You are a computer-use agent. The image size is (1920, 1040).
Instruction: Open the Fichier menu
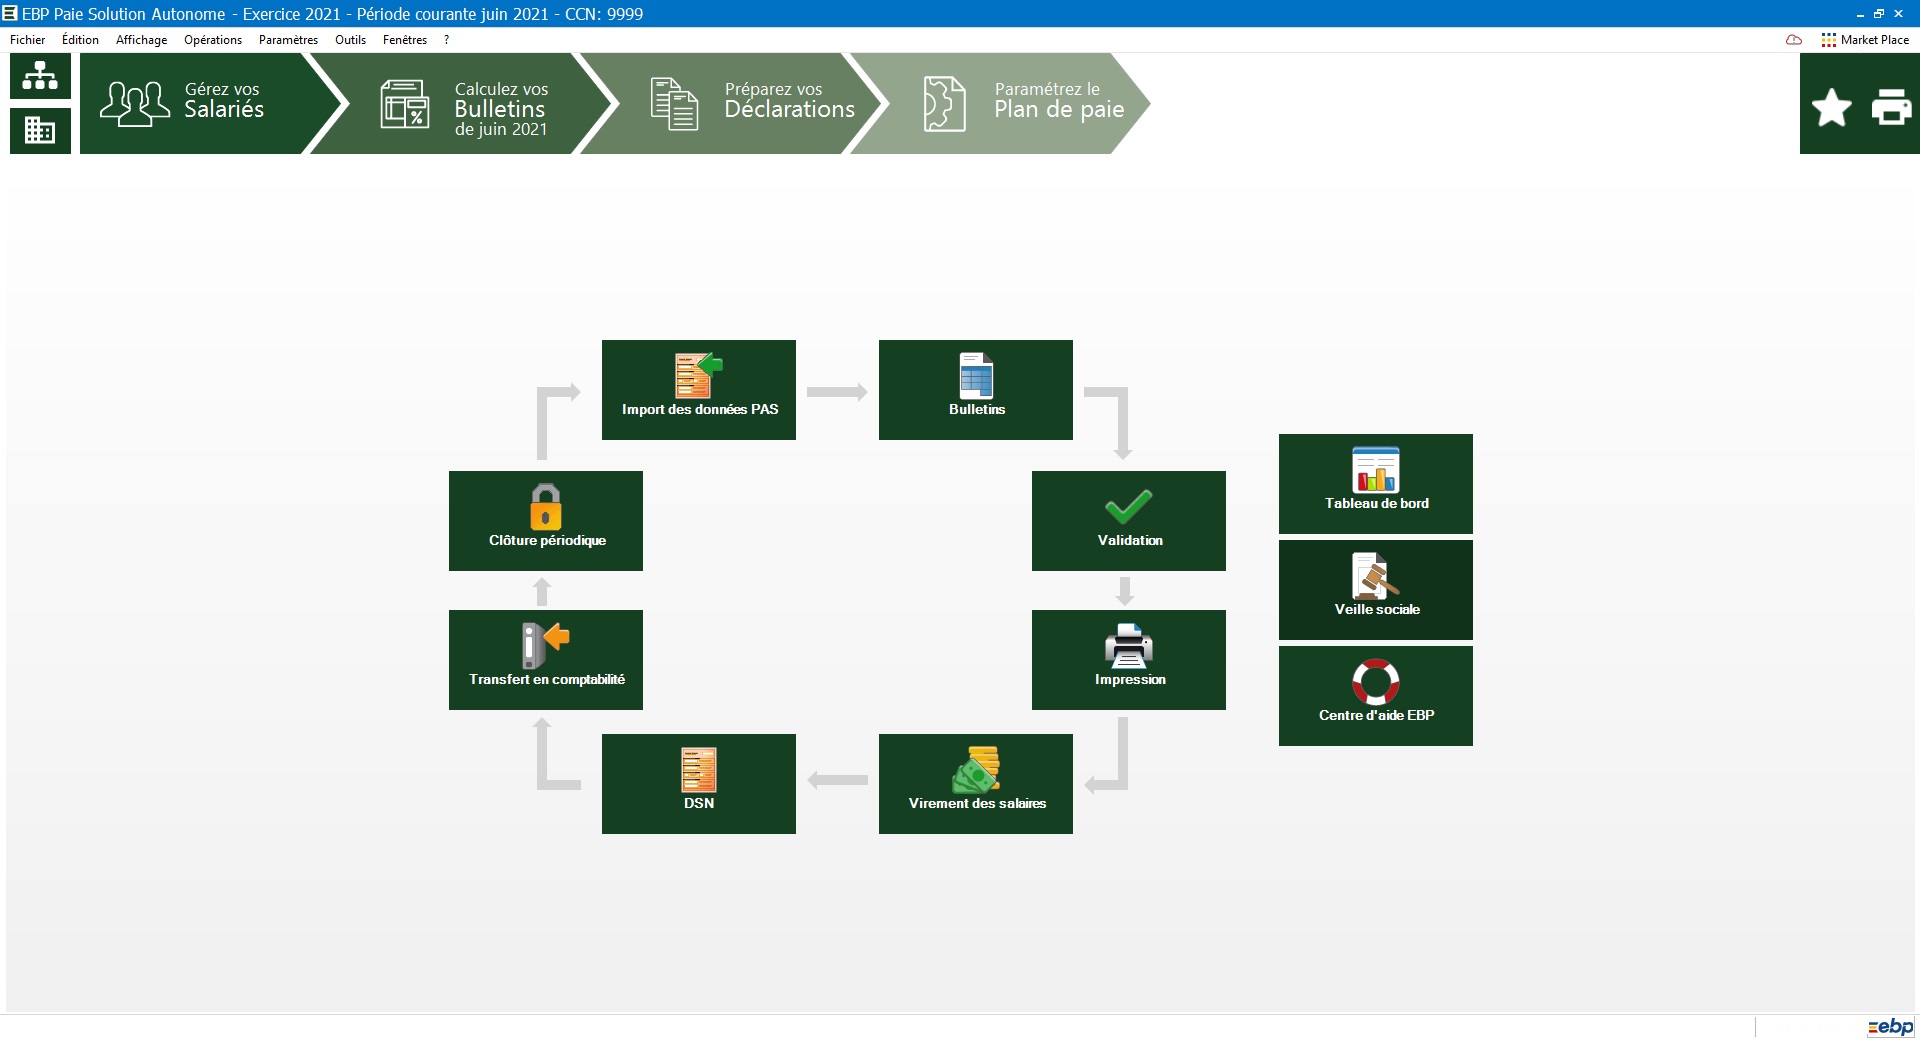pyautogui.click(x=27, y=40)
